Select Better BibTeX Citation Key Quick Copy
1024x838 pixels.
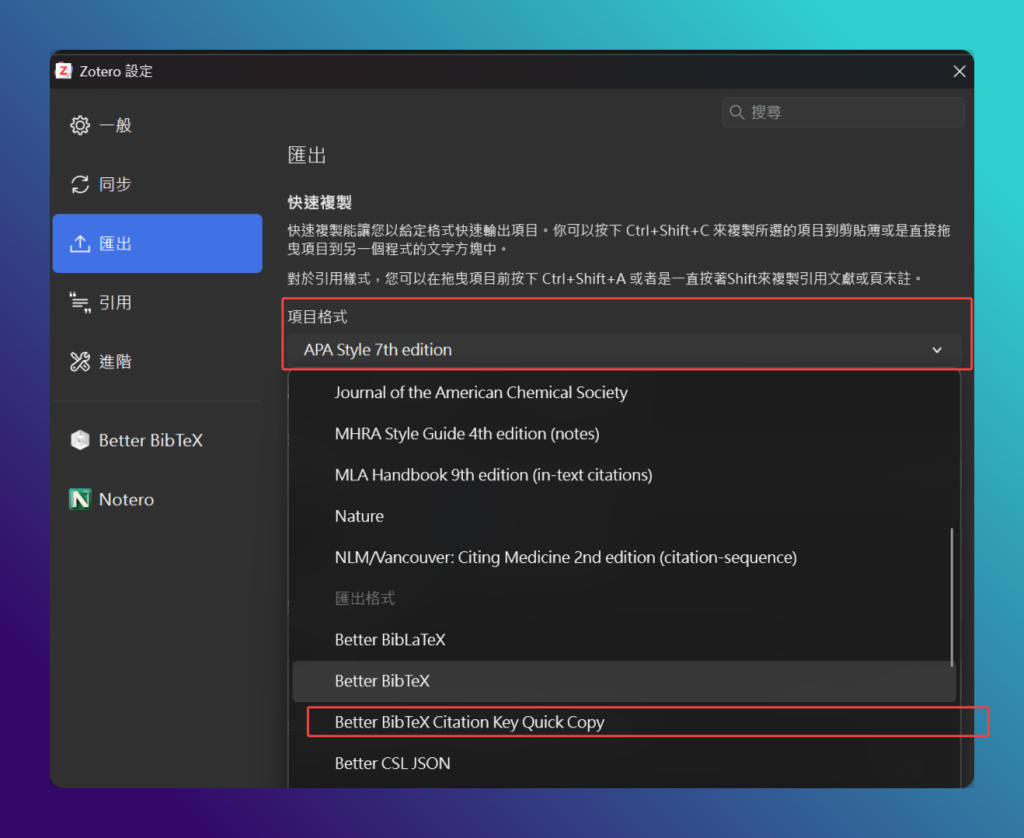(624, 722)
